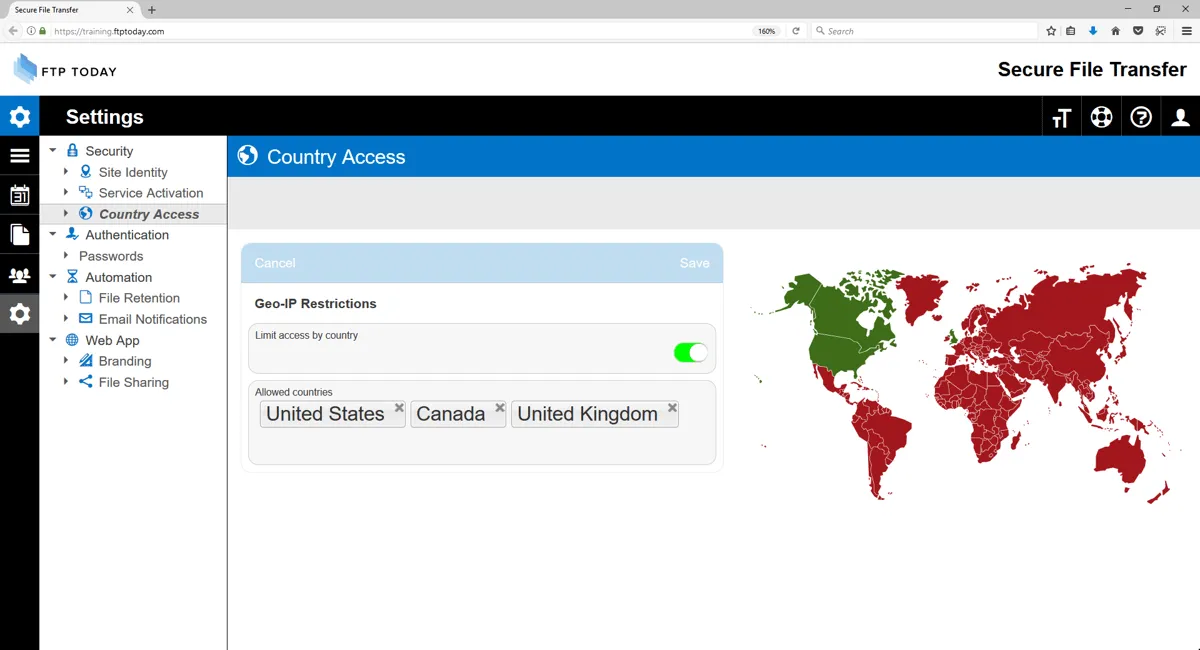Collapse the Security tree section
The width and height of the screenshot is (1200, 650).
(x=53, y=151)
